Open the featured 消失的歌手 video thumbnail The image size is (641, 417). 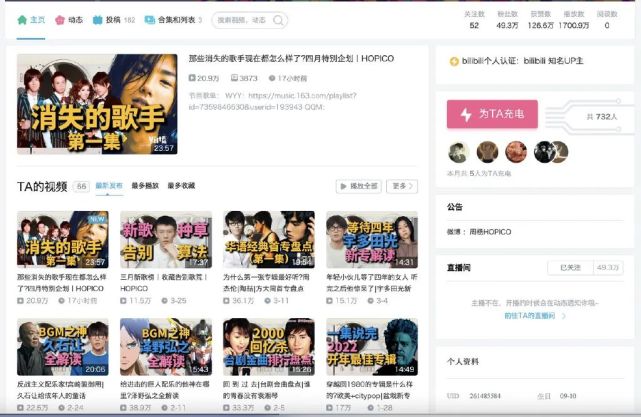(x=97, y=104)
